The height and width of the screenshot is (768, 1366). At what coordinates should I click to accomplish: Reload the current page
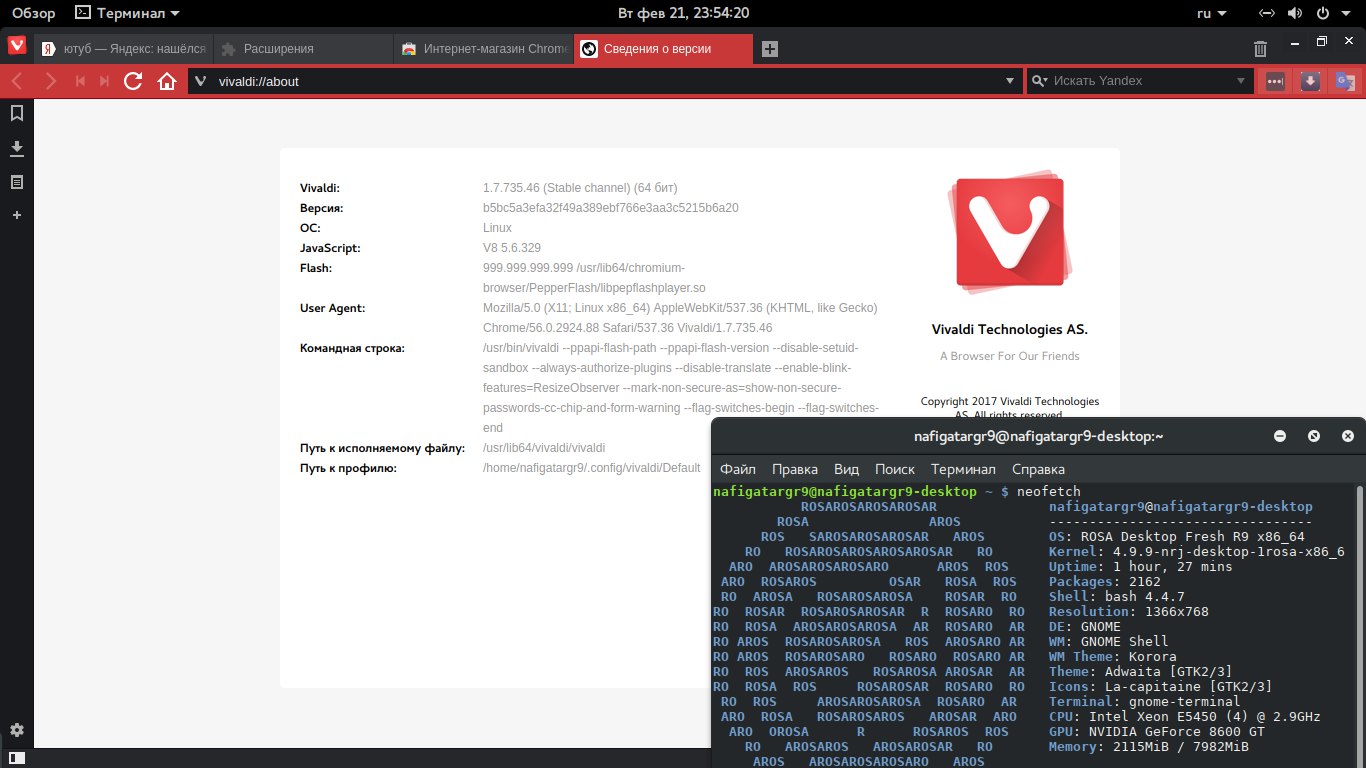pyautogui.click(x=133, y=81)
